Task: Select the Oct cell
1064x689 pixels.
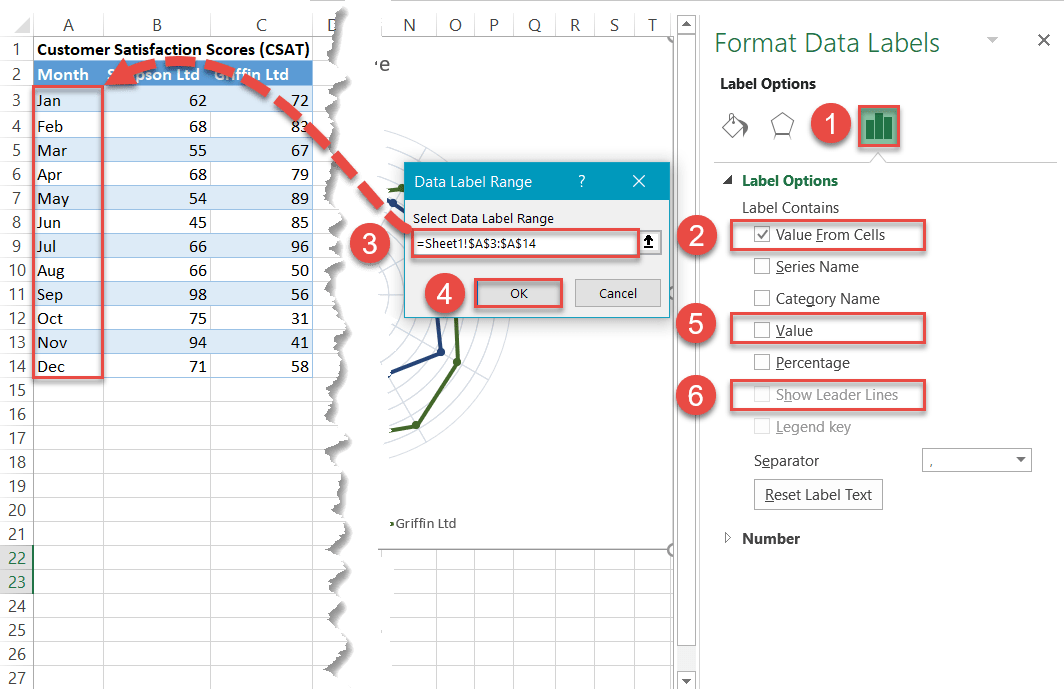Action: (x=69, y=318)
